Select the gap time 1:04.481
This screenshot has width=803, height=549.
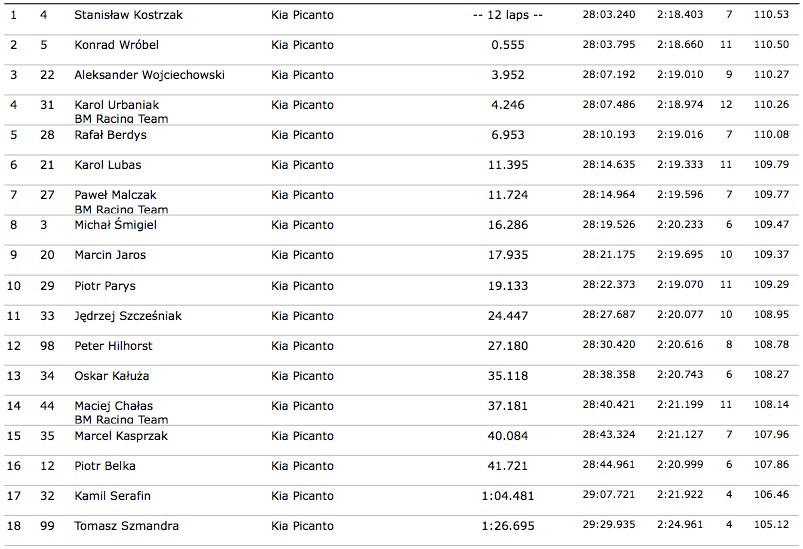click(x=508, y=496)
